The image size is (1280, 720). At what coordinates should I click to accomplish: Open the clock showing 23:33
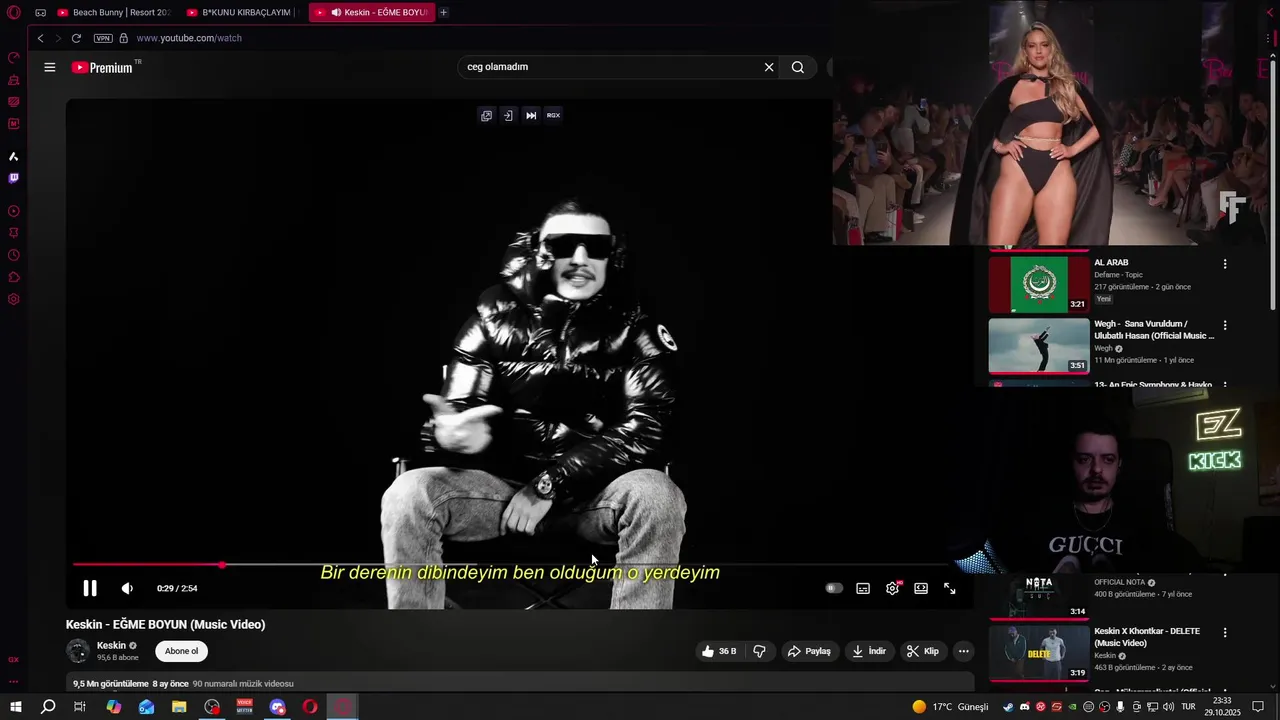pyautogui.click(x=1222, y=707)
